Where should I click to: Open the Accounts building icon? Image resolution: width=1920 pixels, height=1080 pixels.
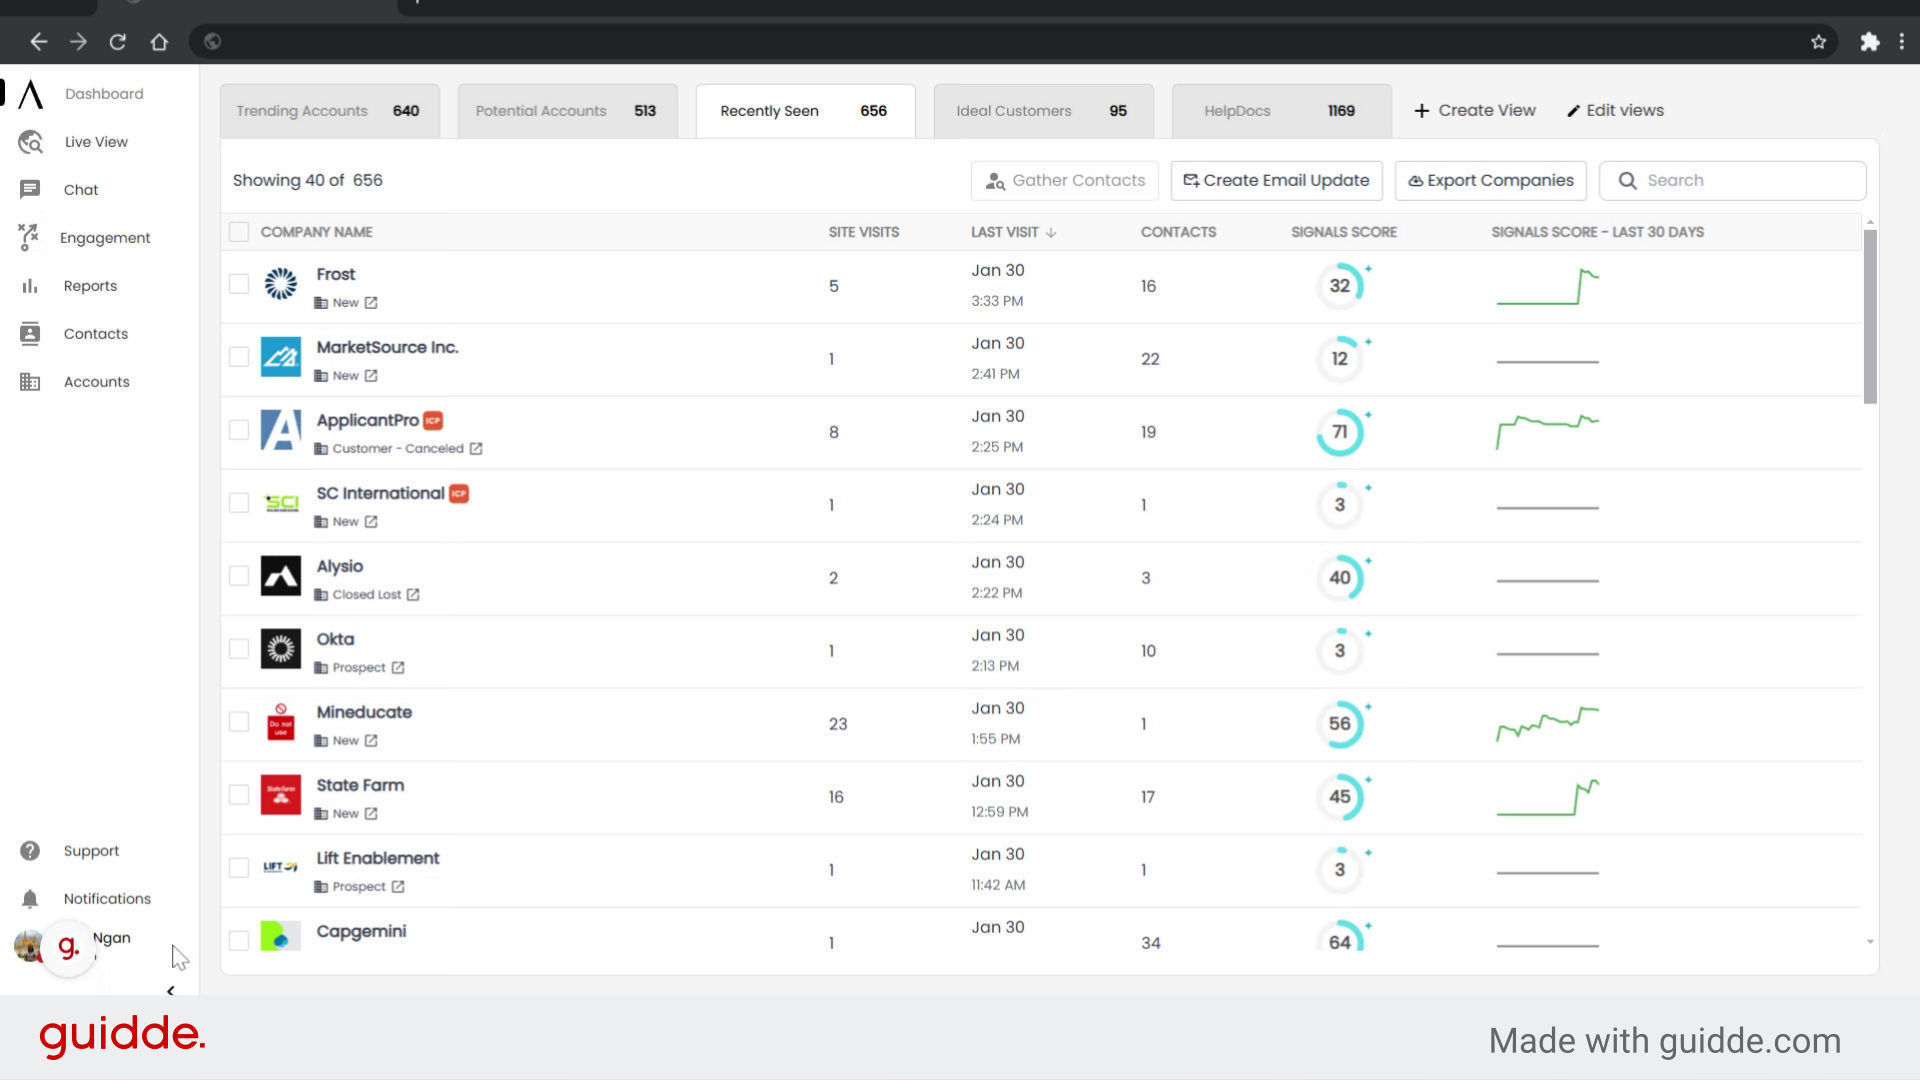[x=30, y=382]
